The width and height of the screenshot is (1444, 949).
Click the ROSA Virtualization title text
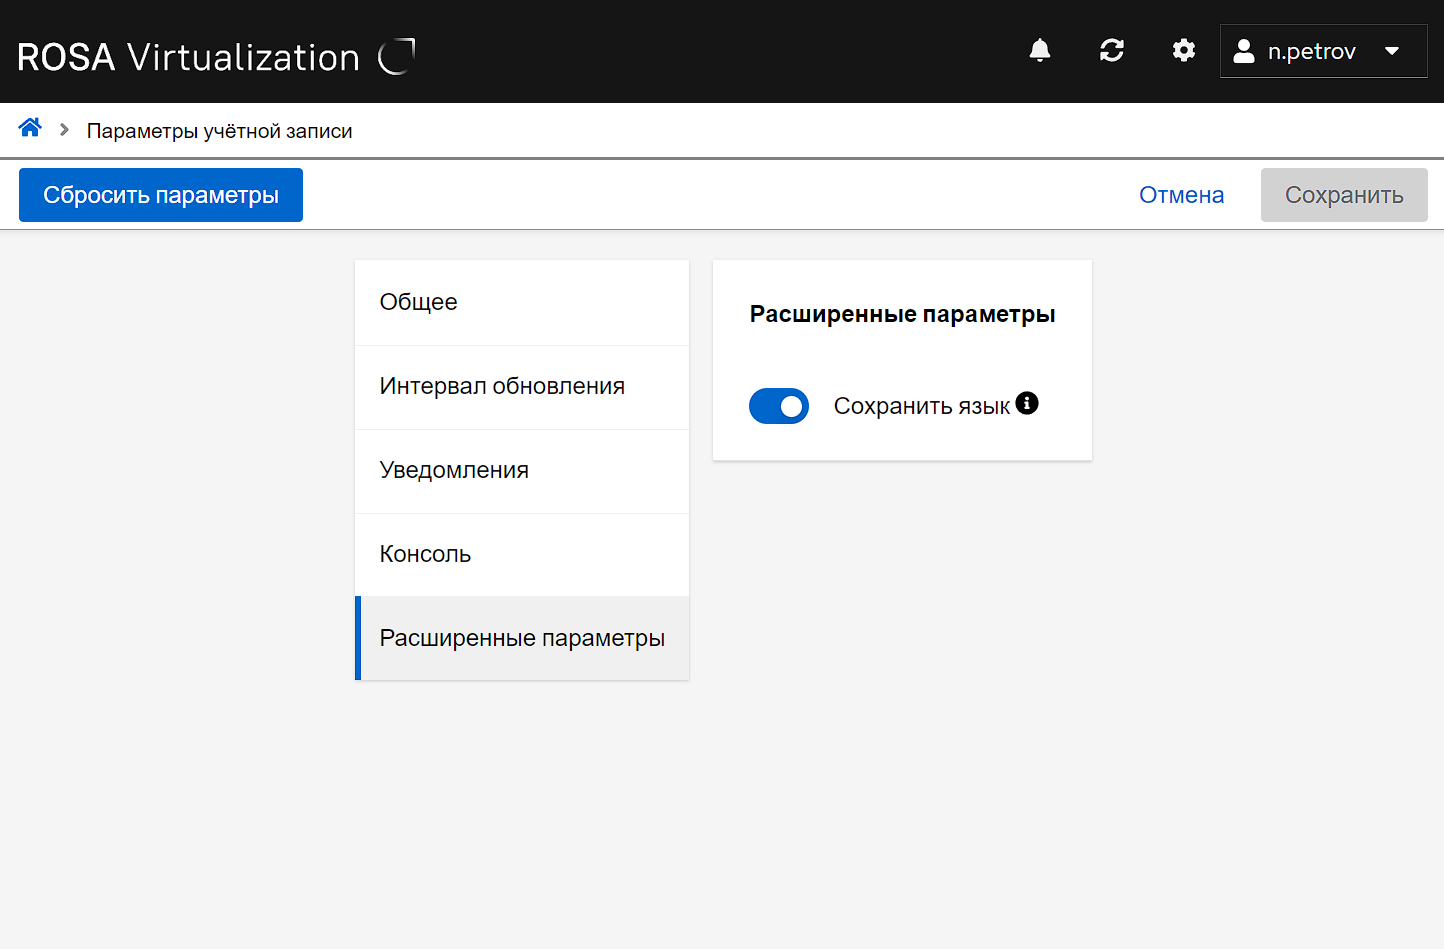pyautogui.click(x=188, y=57)
